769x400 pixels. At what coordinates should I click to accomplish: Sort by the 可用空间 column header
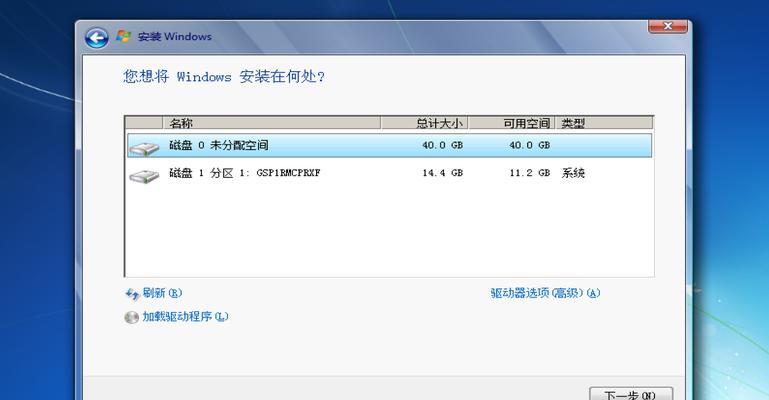point(512,123)
